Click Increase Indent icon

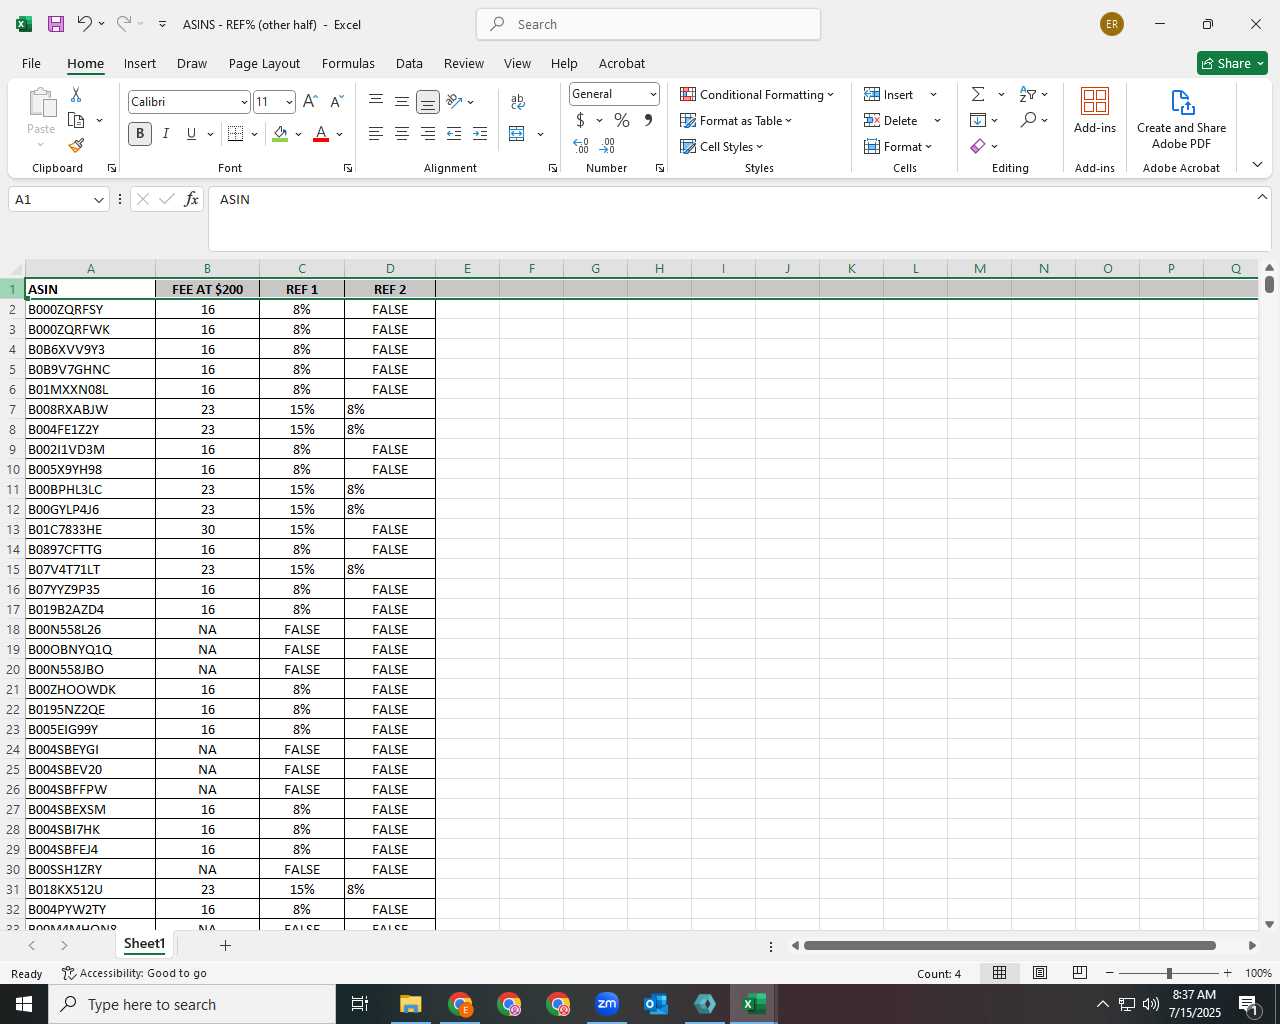coord(480,133)
